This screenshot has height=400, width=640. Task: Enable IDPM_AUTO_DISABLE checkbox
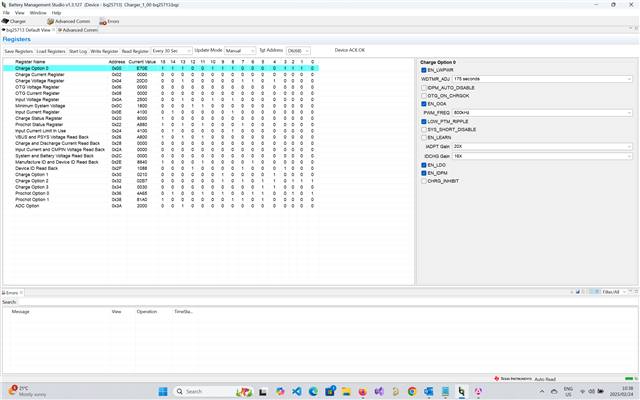[424, 88]
